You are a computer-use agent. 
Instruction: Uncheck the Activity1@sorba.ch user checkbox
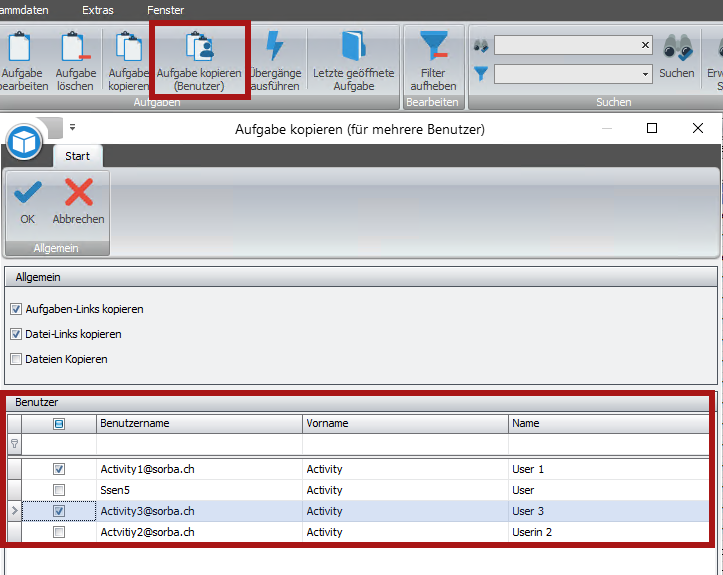point(59,469)
